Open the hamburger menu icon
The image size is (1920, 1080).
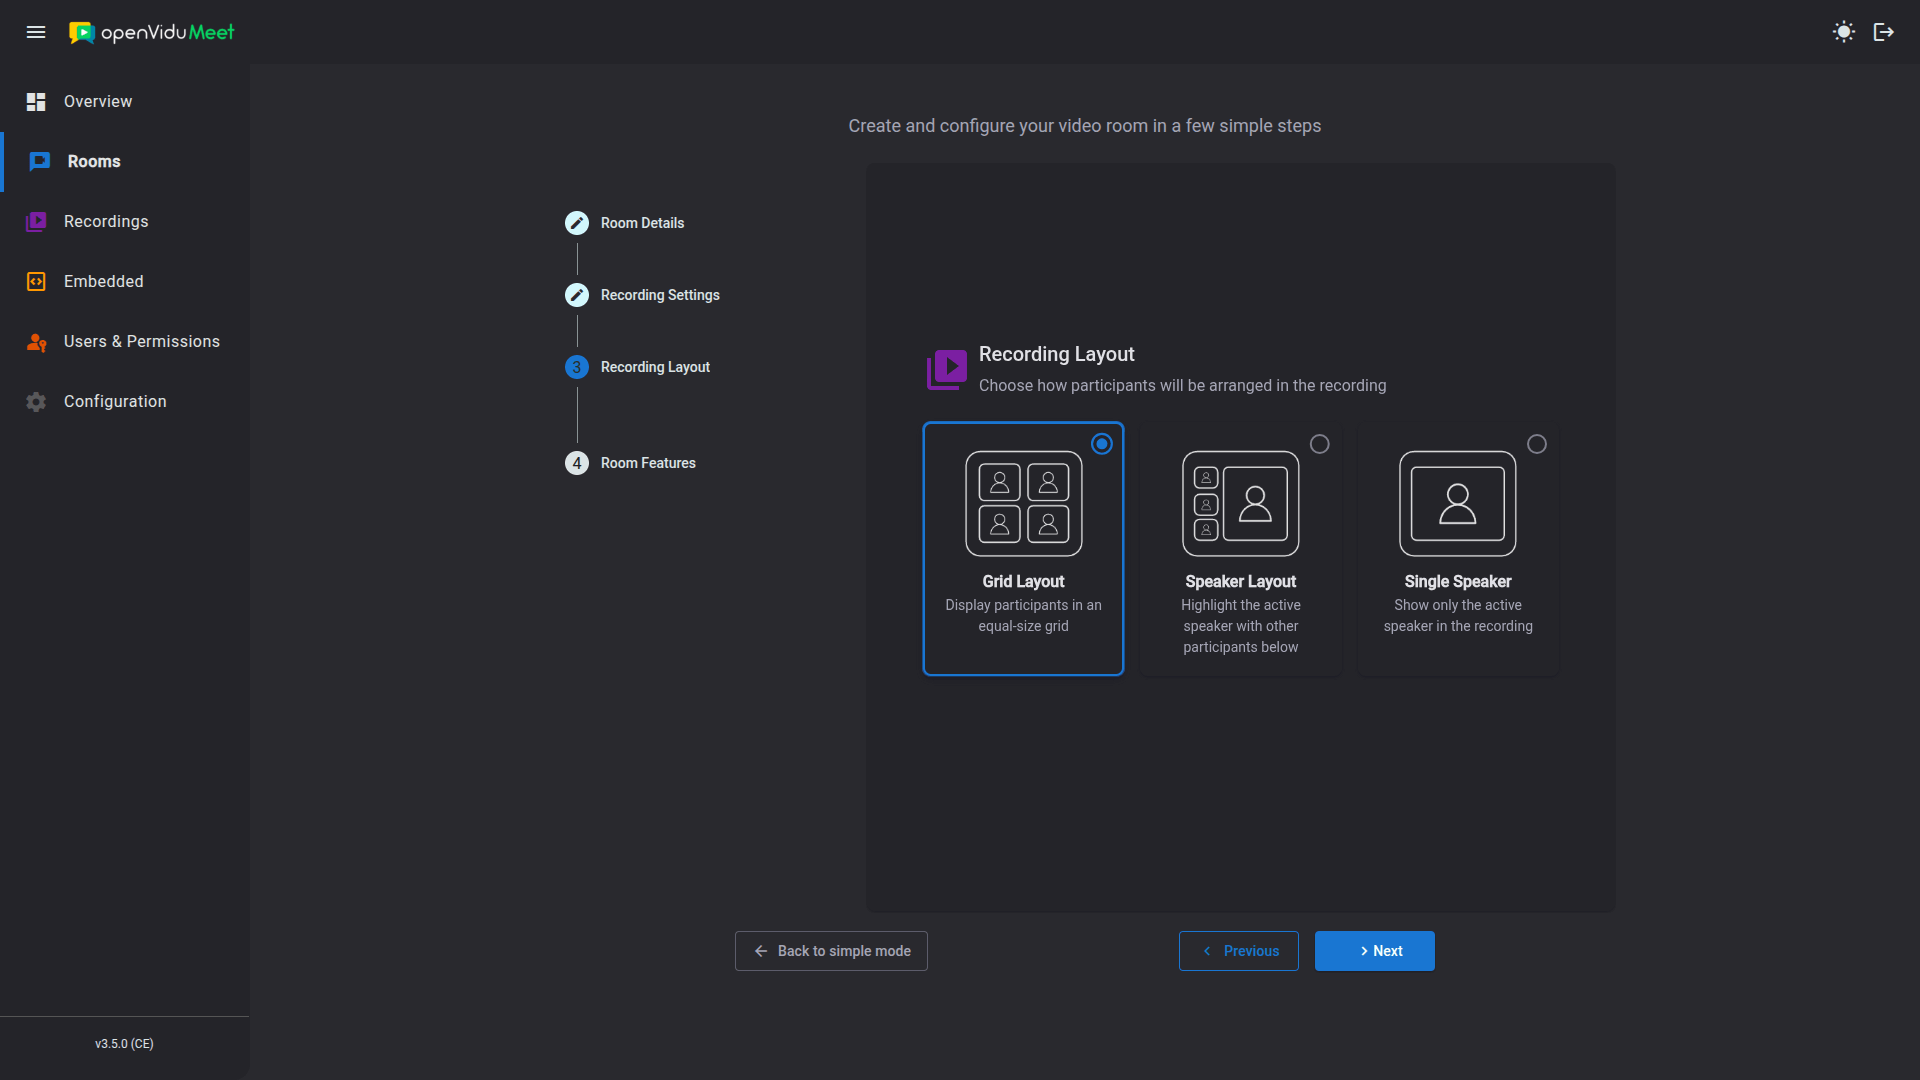point(36,32)
